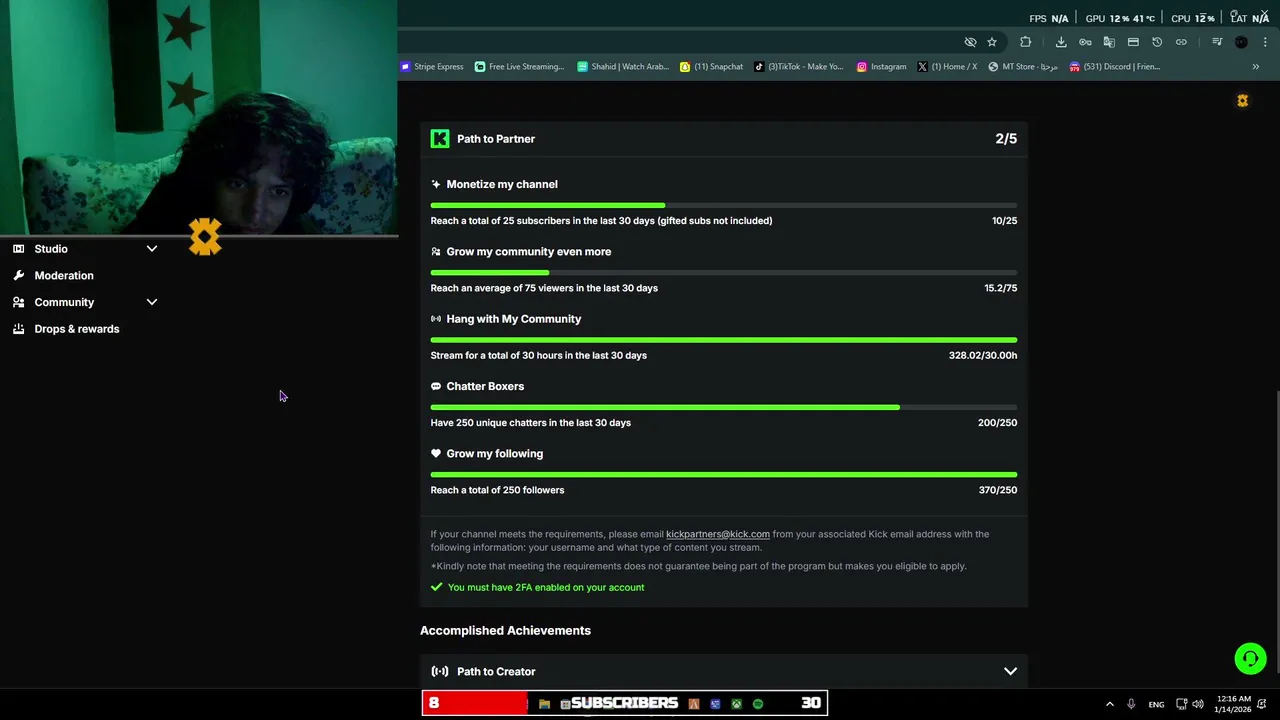Open the browser extensions puzzle icon
Screen dimensions: 1280x720
pyautogui.click(x=1026, y=42)
